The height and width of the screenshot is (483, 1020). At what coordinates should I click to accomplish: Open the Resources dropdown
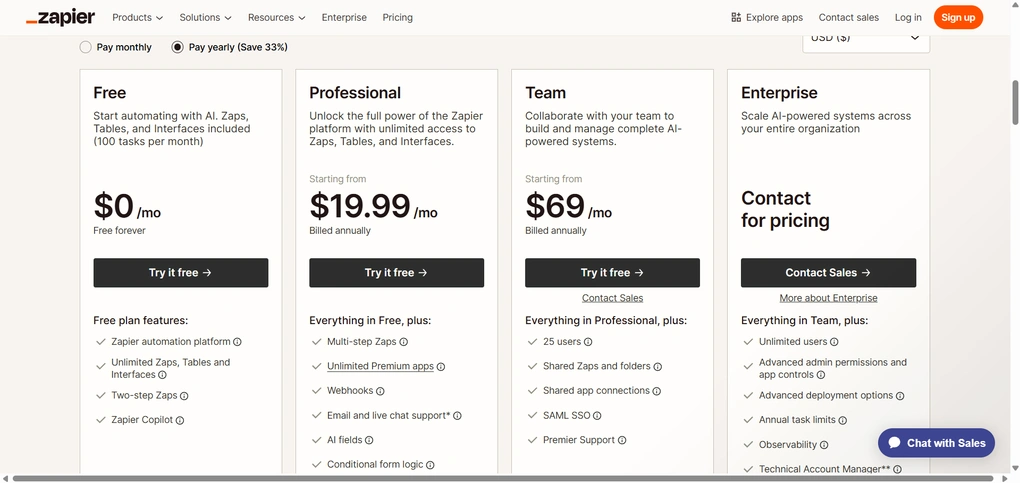point(276,18)
